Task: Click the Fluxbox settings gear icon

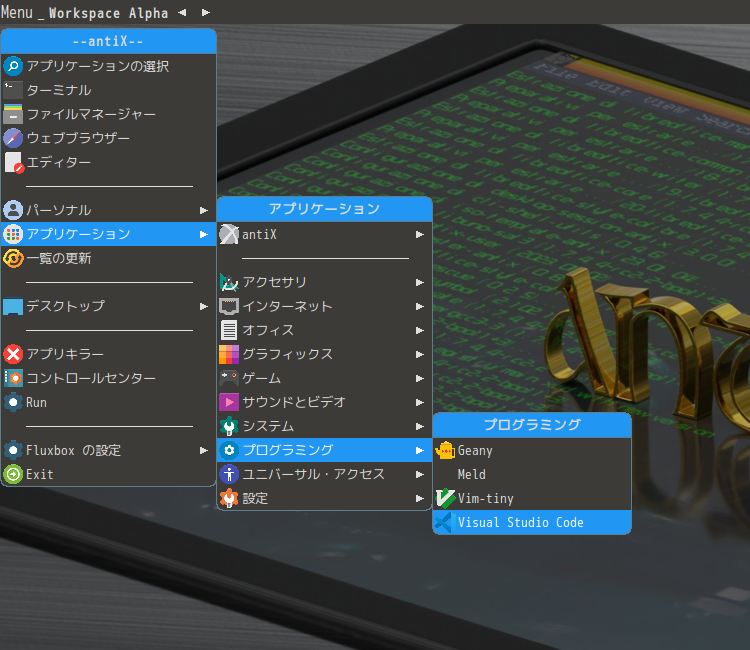Action: point(13,450)
